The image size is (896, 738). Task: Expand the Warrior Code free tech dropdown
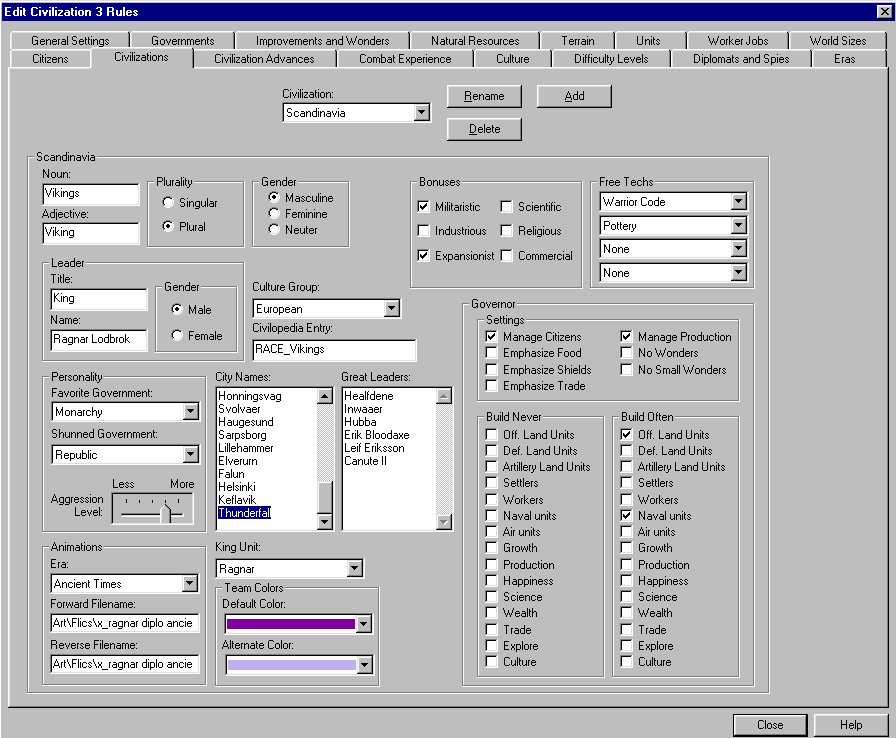coord(738,202)
